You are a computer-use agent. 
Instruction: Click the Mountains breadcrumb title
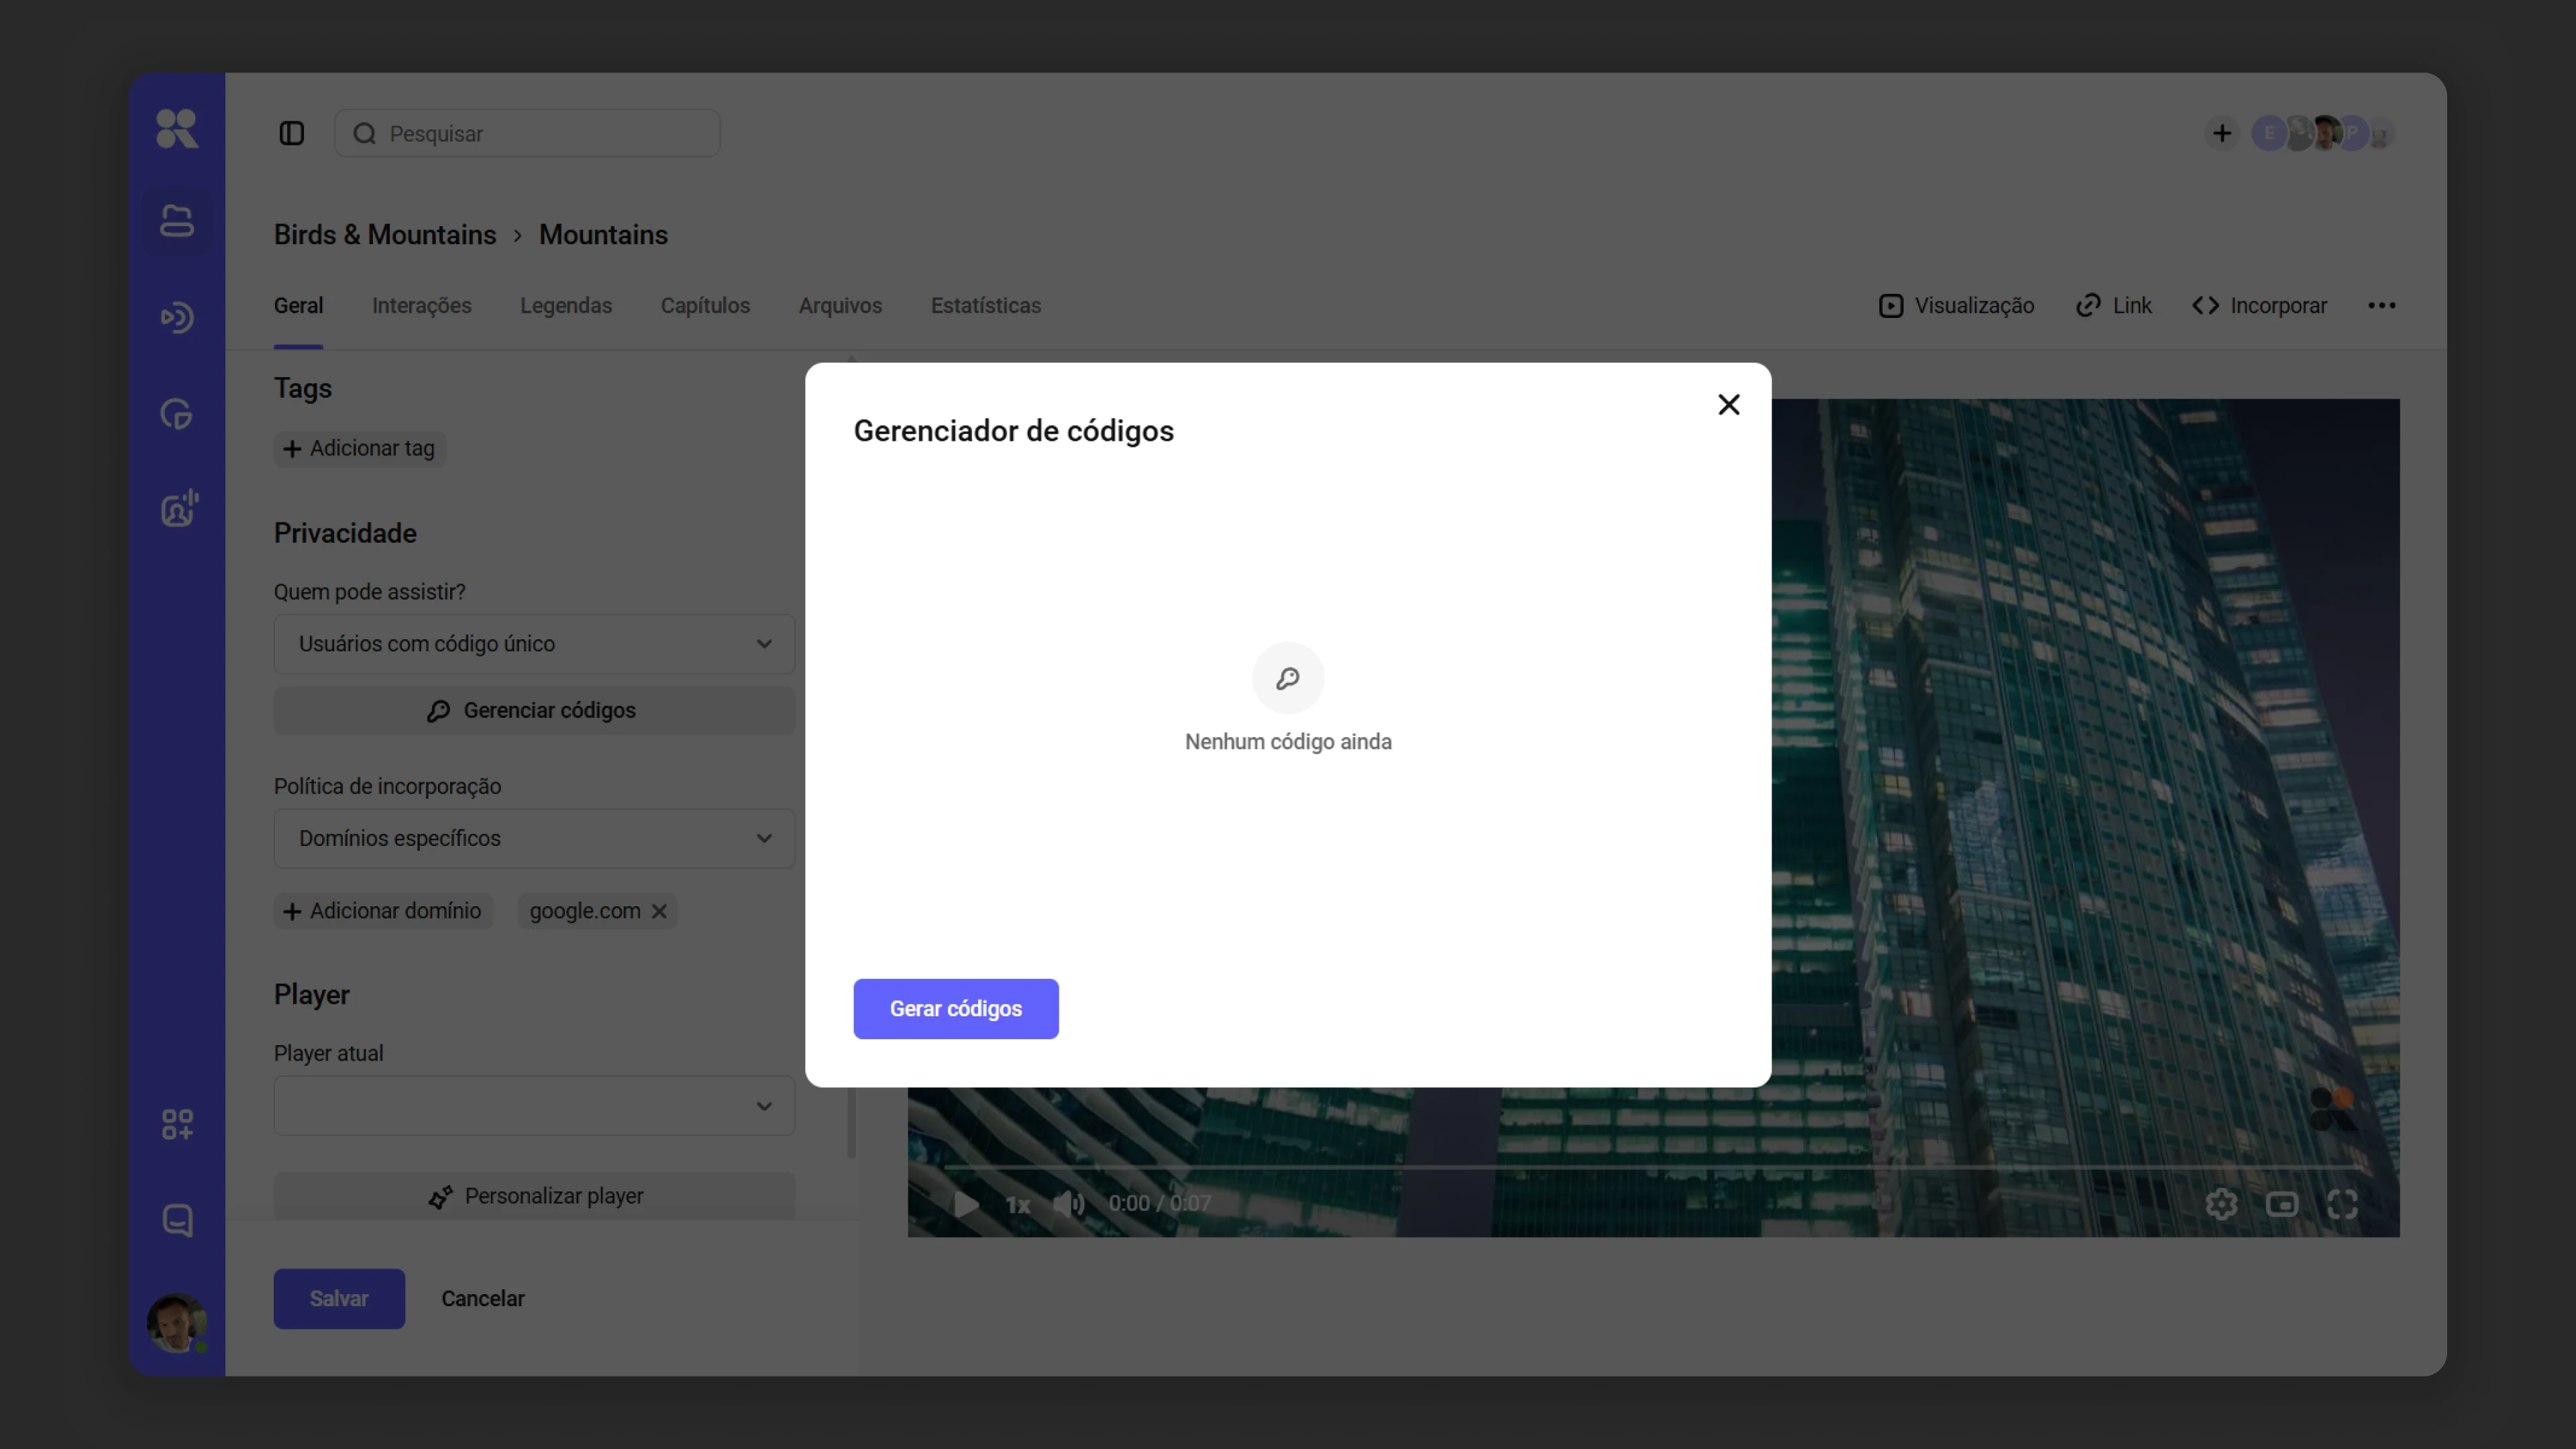[x=603, y=235]
